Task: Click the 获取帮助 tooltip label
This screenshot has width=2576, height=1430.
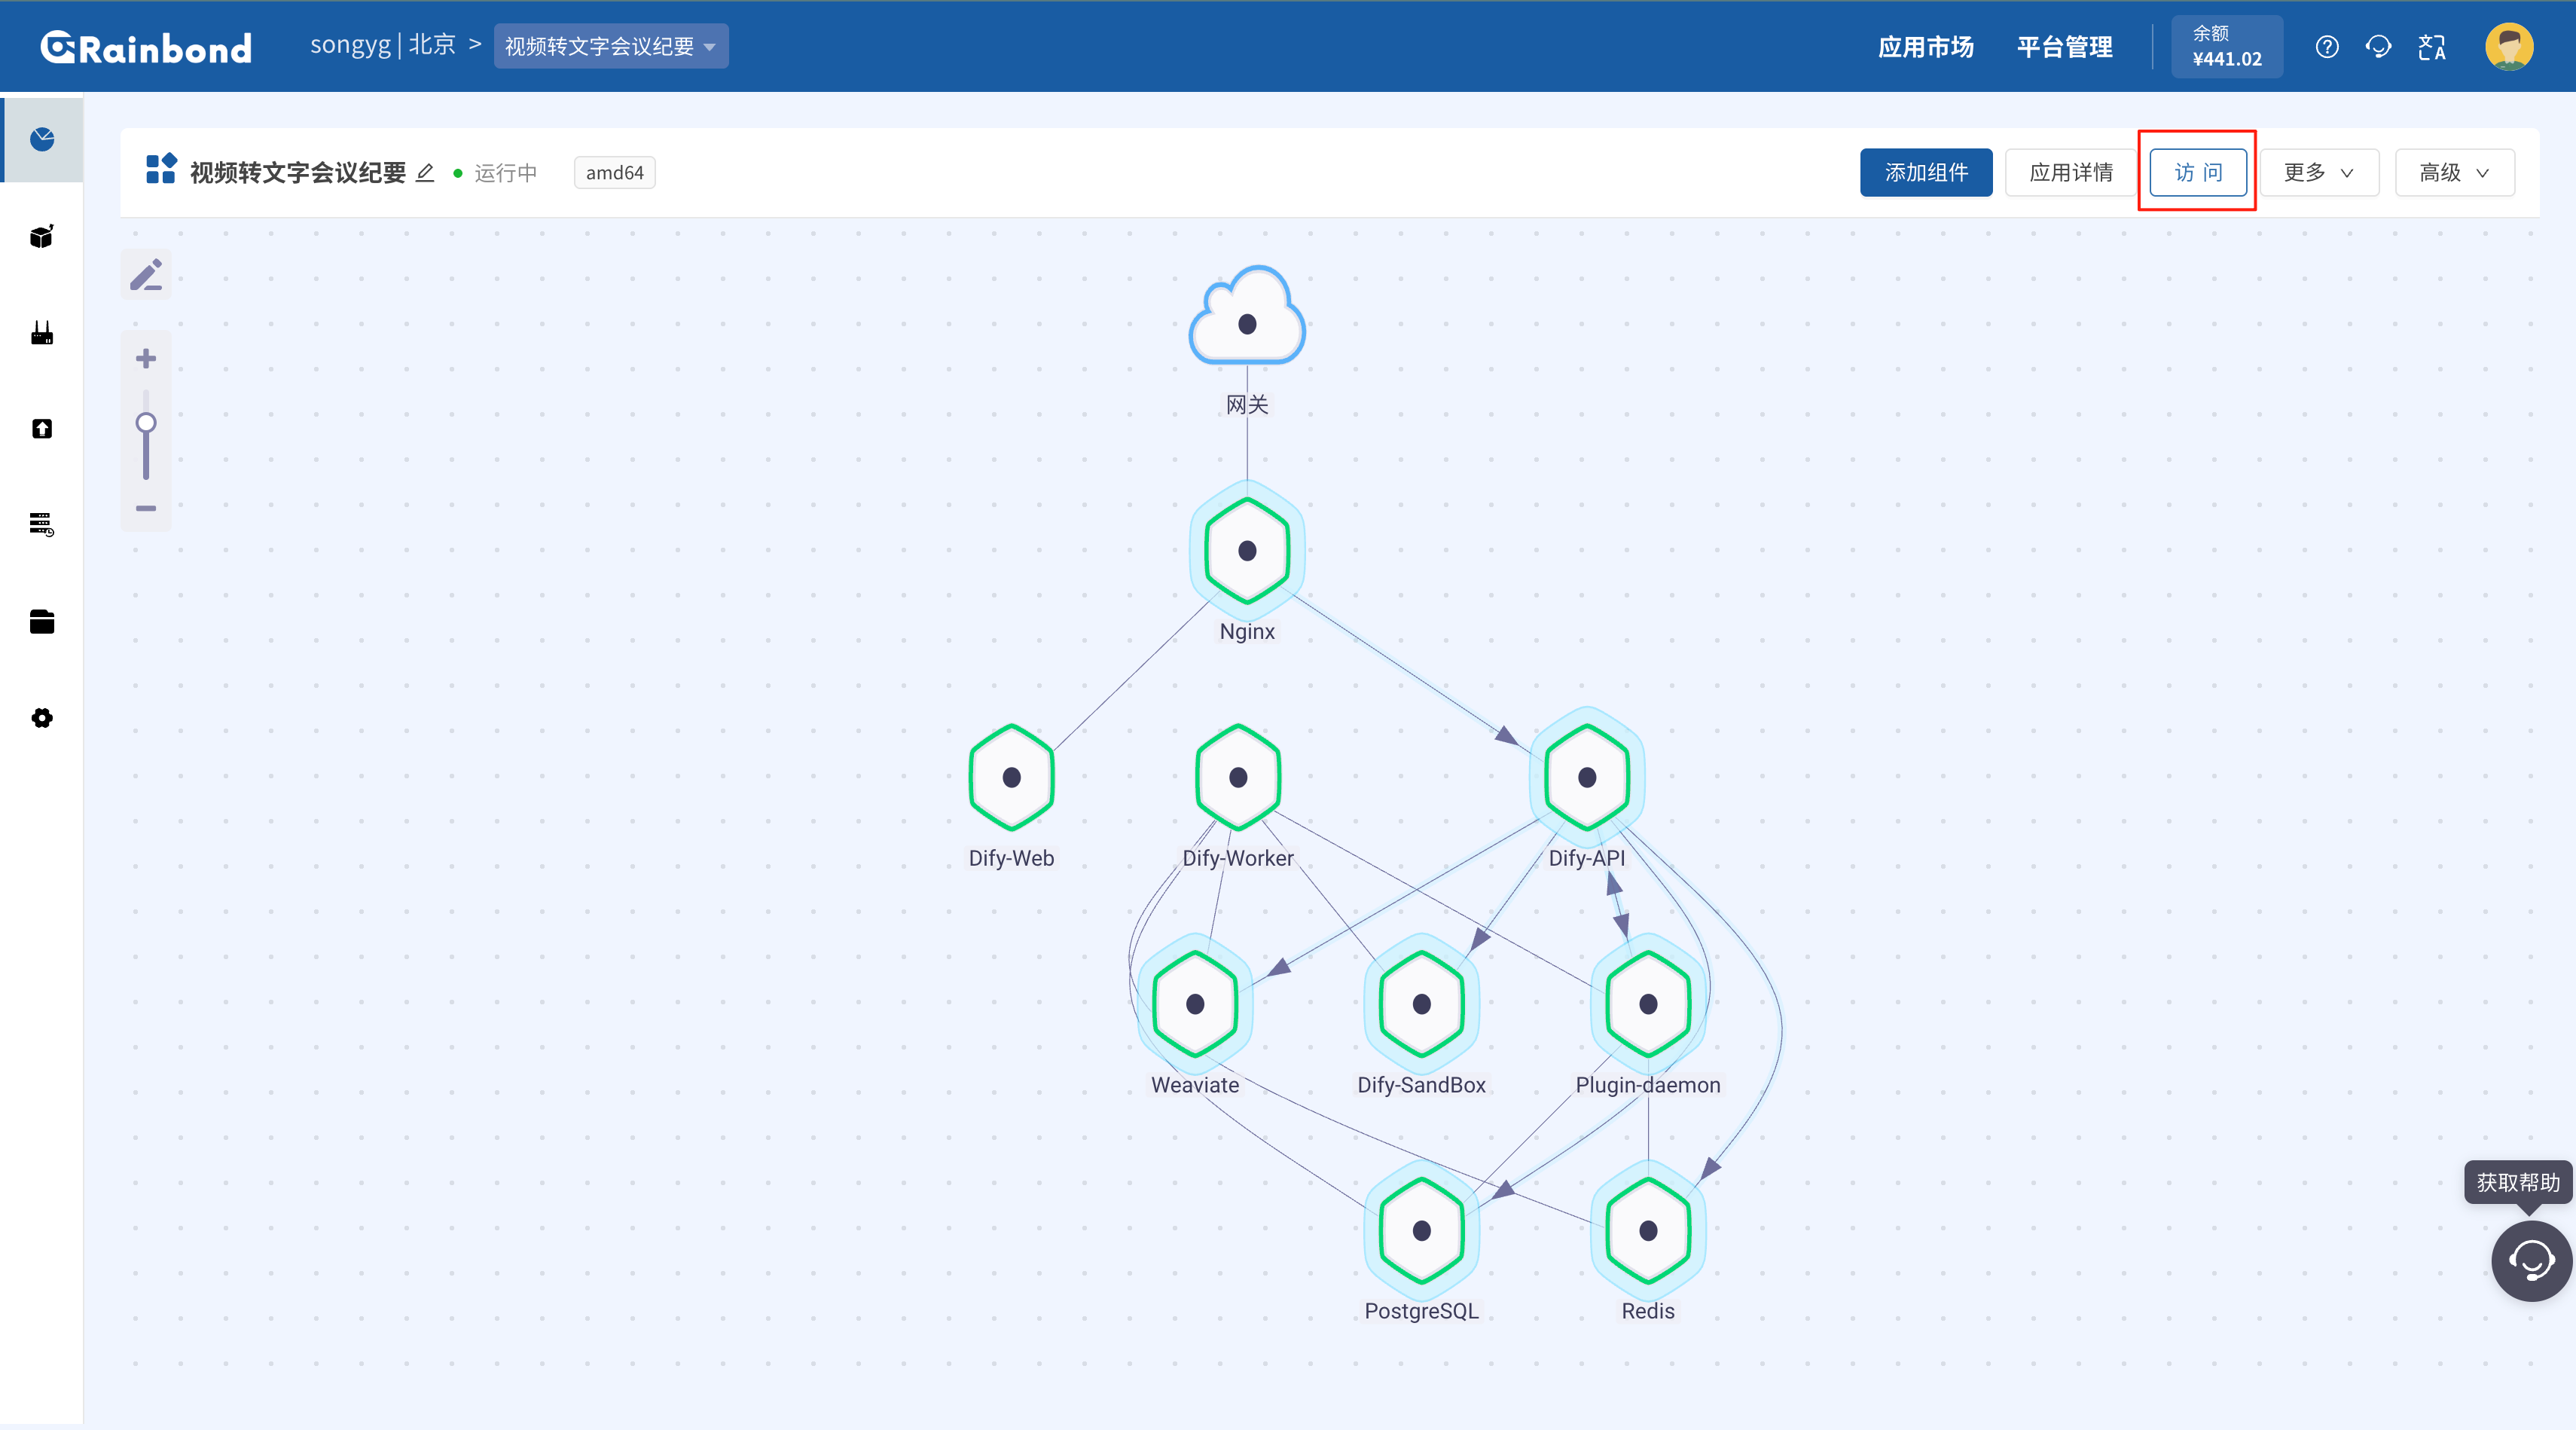Action: click(2517, 1182)
